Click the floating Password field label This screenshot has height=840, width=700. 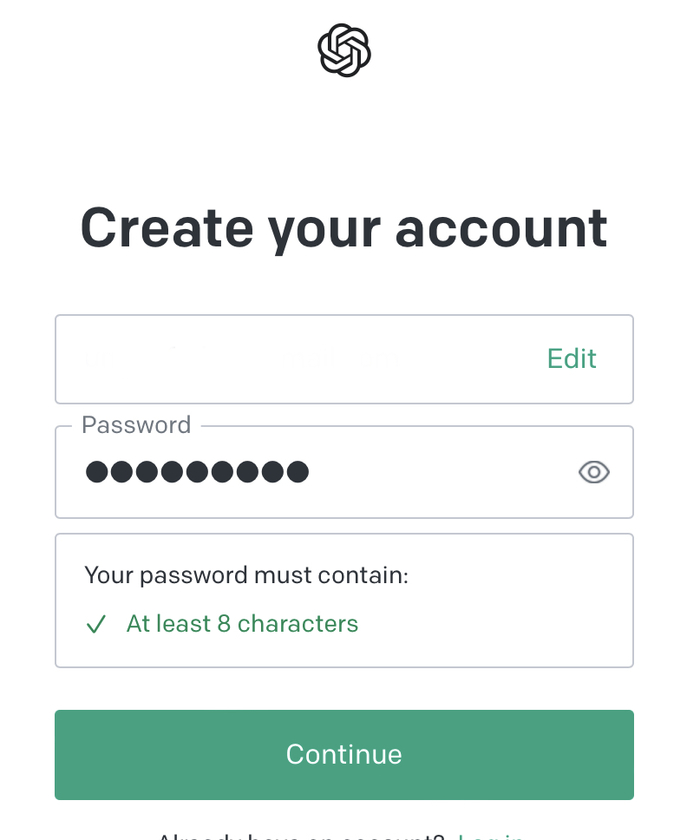point(136,425)
